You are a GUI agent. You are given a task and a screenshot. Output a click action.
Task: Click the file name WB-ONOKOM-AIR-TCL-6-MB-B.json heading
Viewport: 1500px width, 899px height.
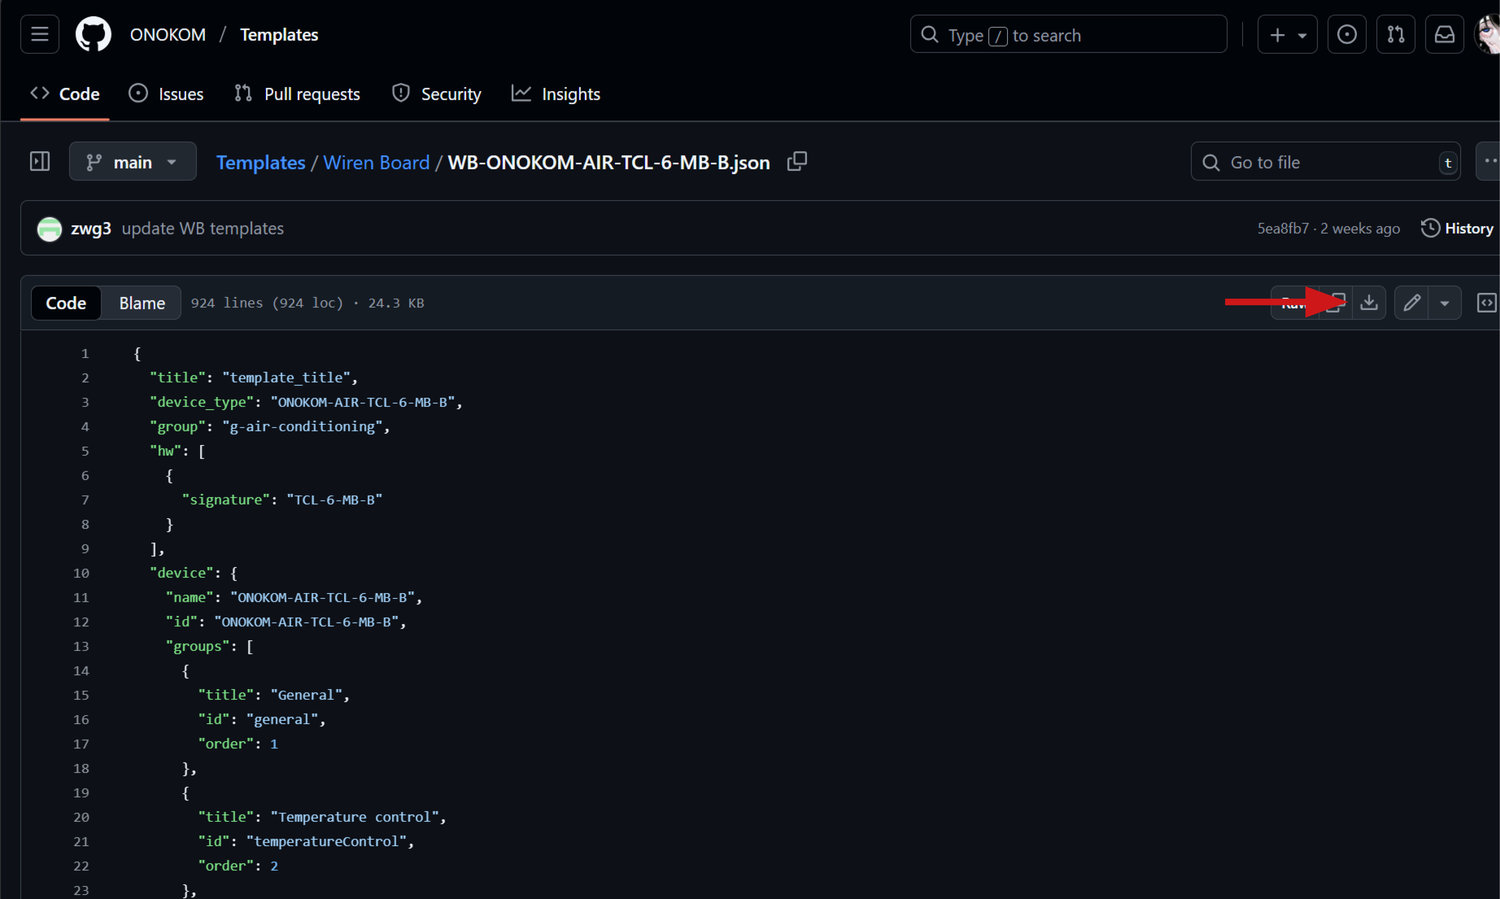click(x=609, y=162)
